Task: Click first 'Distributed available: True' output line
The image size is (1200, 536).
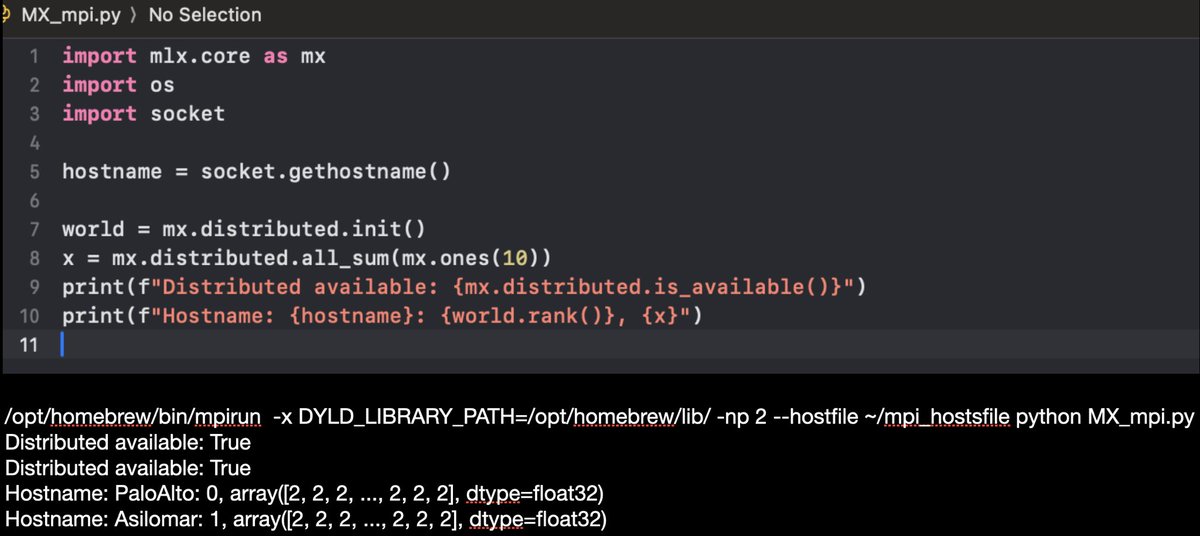Action: click(128, 442)
